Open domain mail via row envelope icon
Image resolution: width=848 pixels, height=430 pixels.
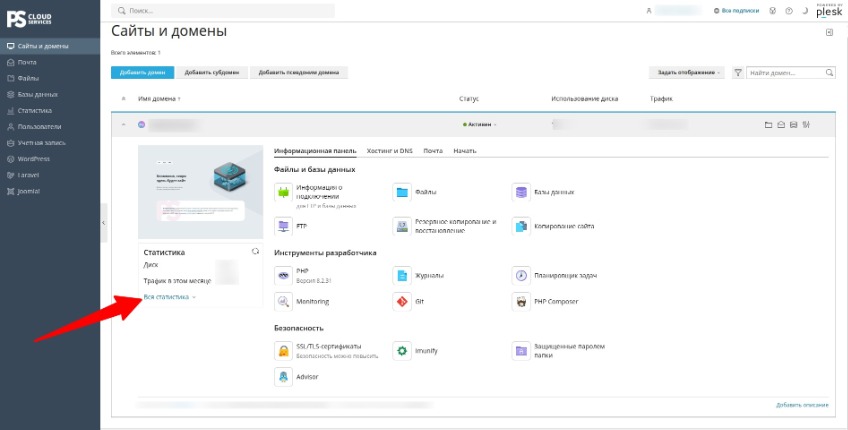click(781, 125)
